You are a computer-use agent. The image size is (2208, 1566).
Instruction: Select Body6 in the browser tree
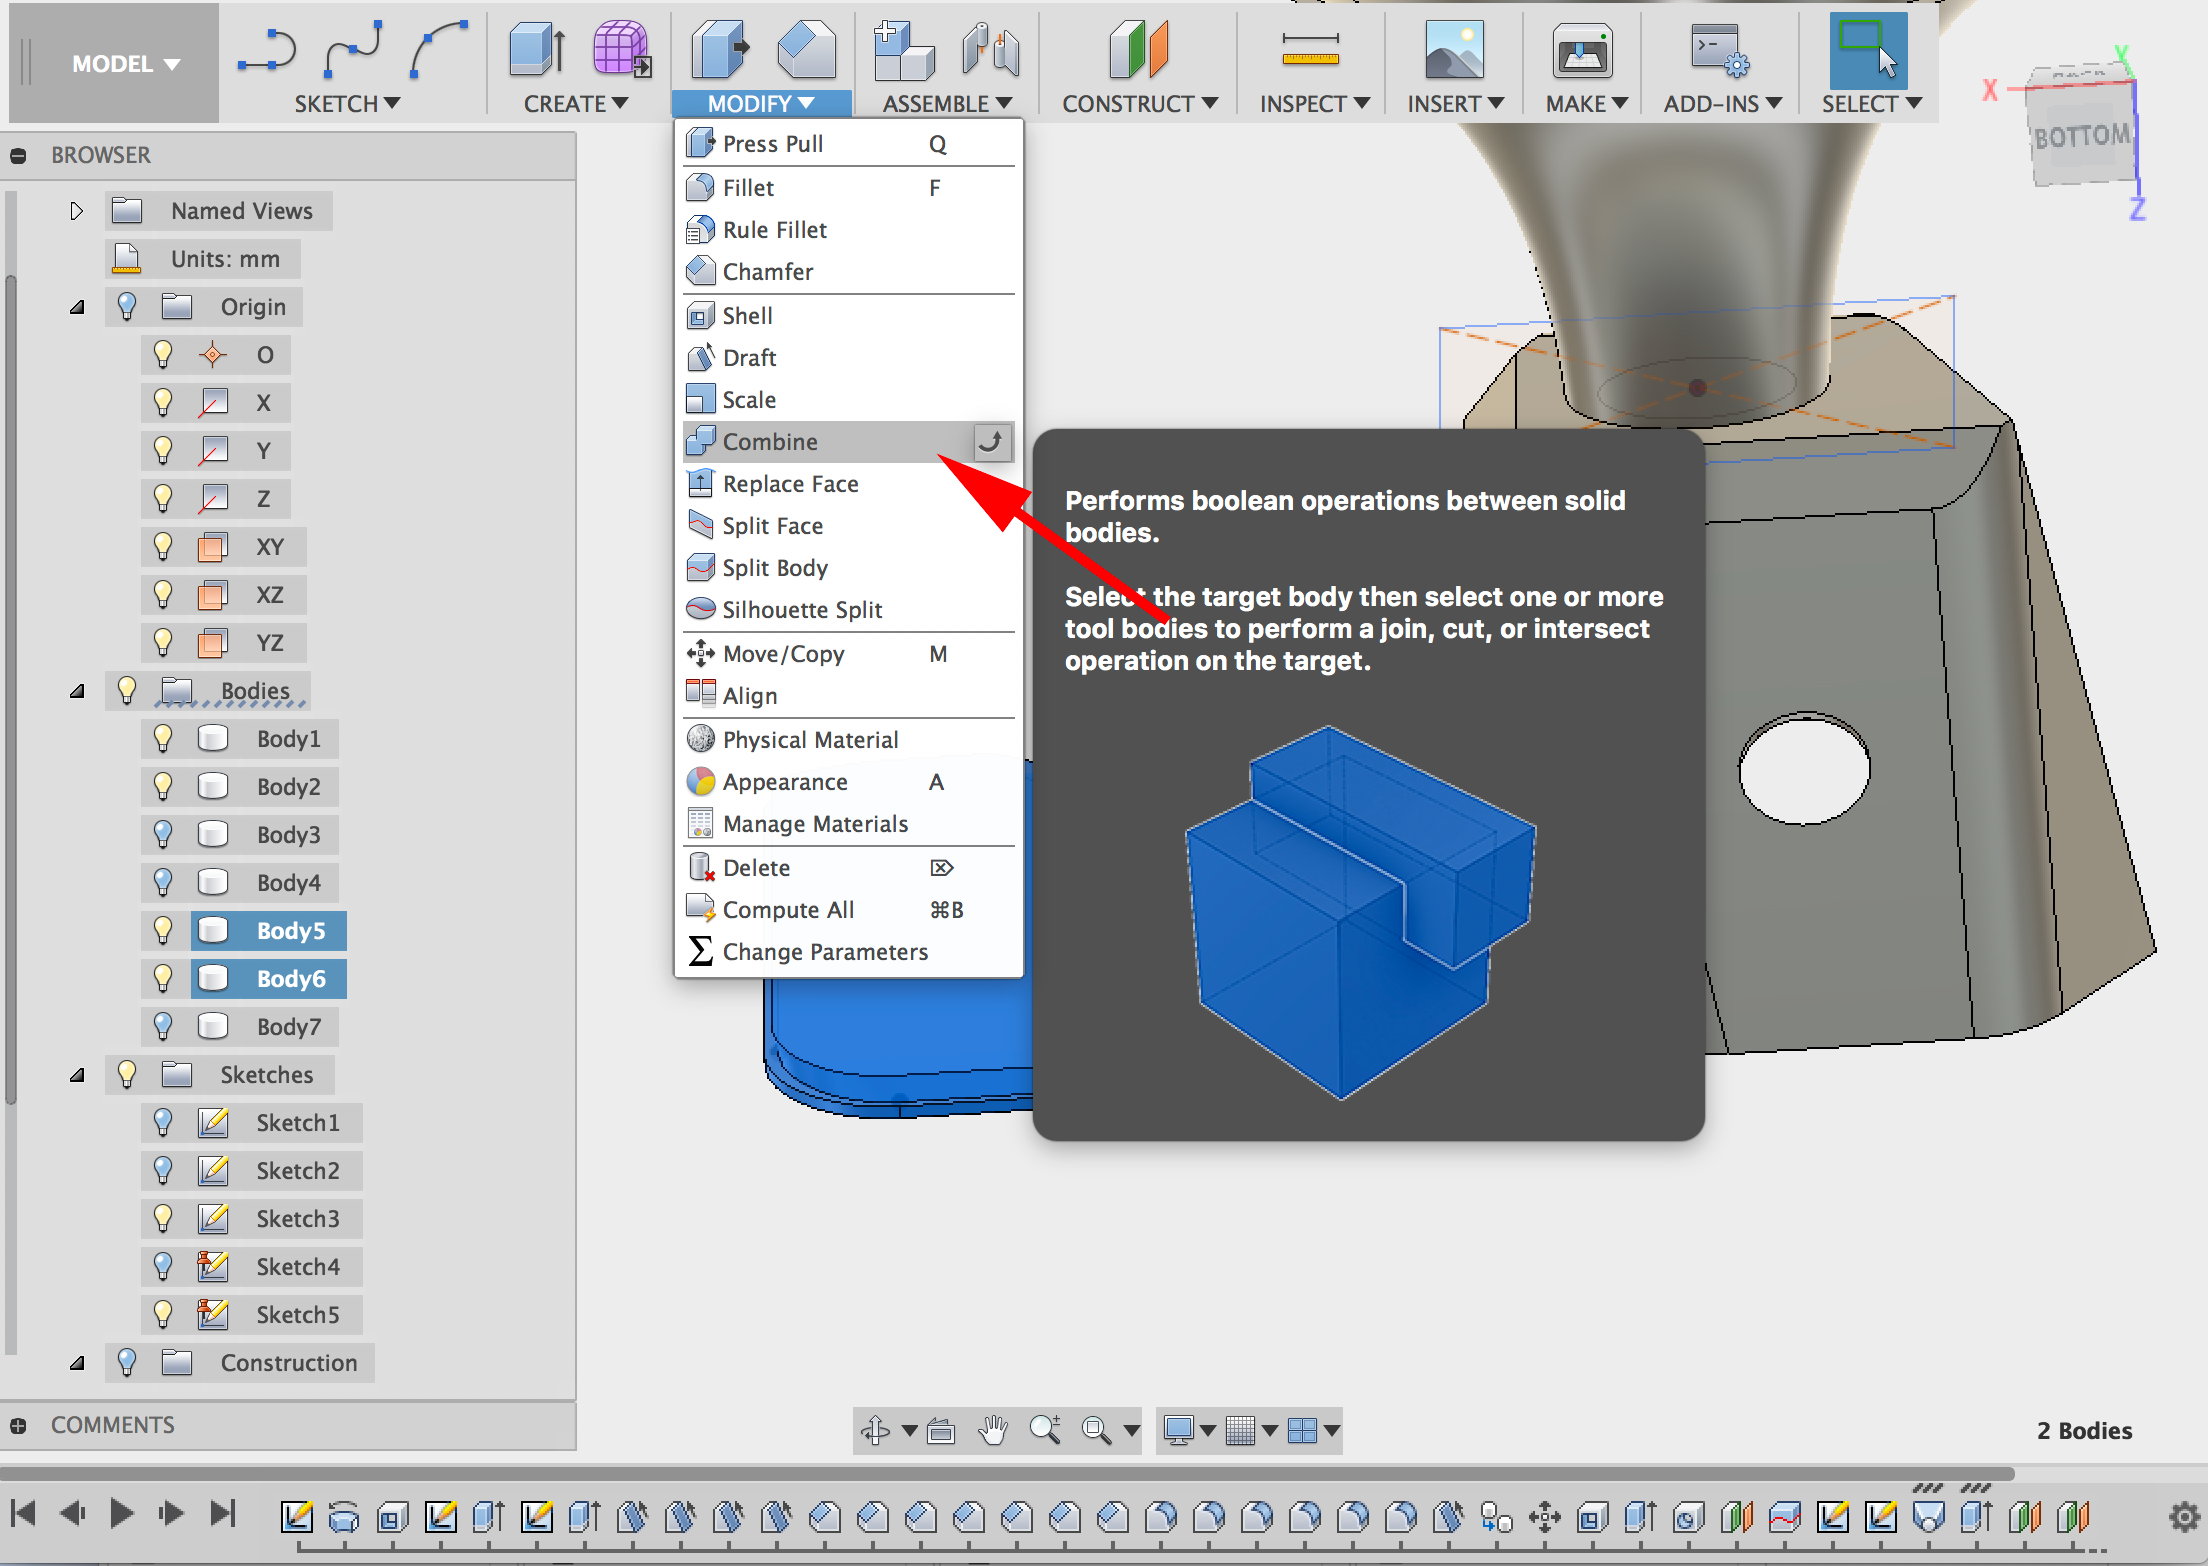click(269, 979)
